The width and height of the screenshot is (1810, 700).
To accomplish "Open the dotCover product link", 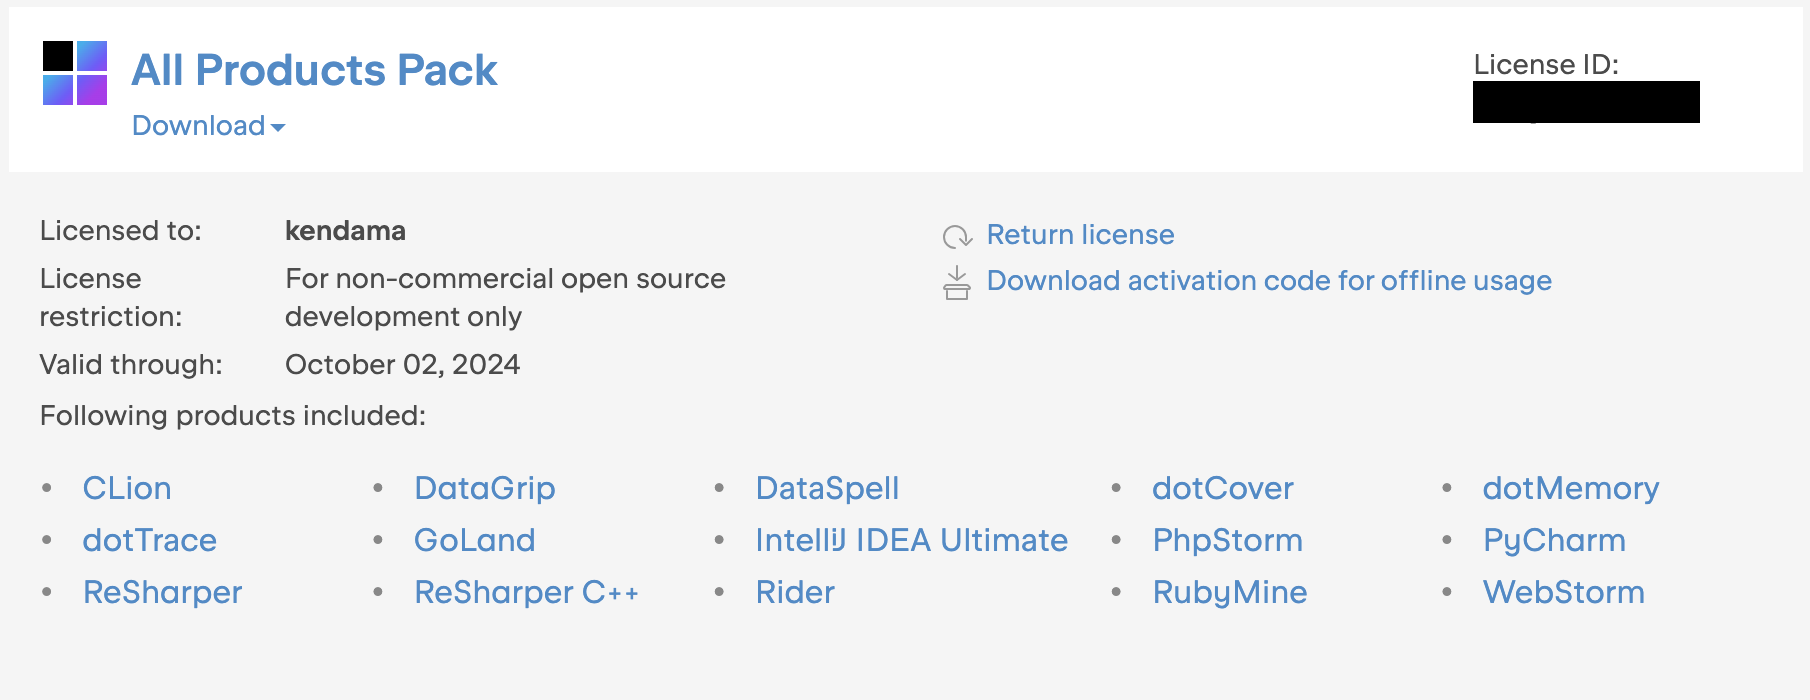I will (x=1222, y=488).
